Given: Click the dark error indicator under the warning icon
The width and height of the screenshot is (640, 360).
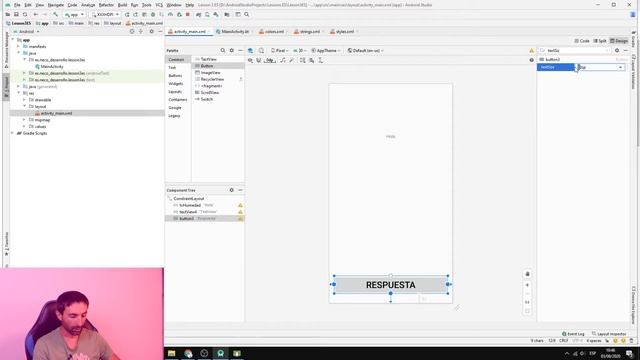Looking at the screenshot, I should point(531,60).
